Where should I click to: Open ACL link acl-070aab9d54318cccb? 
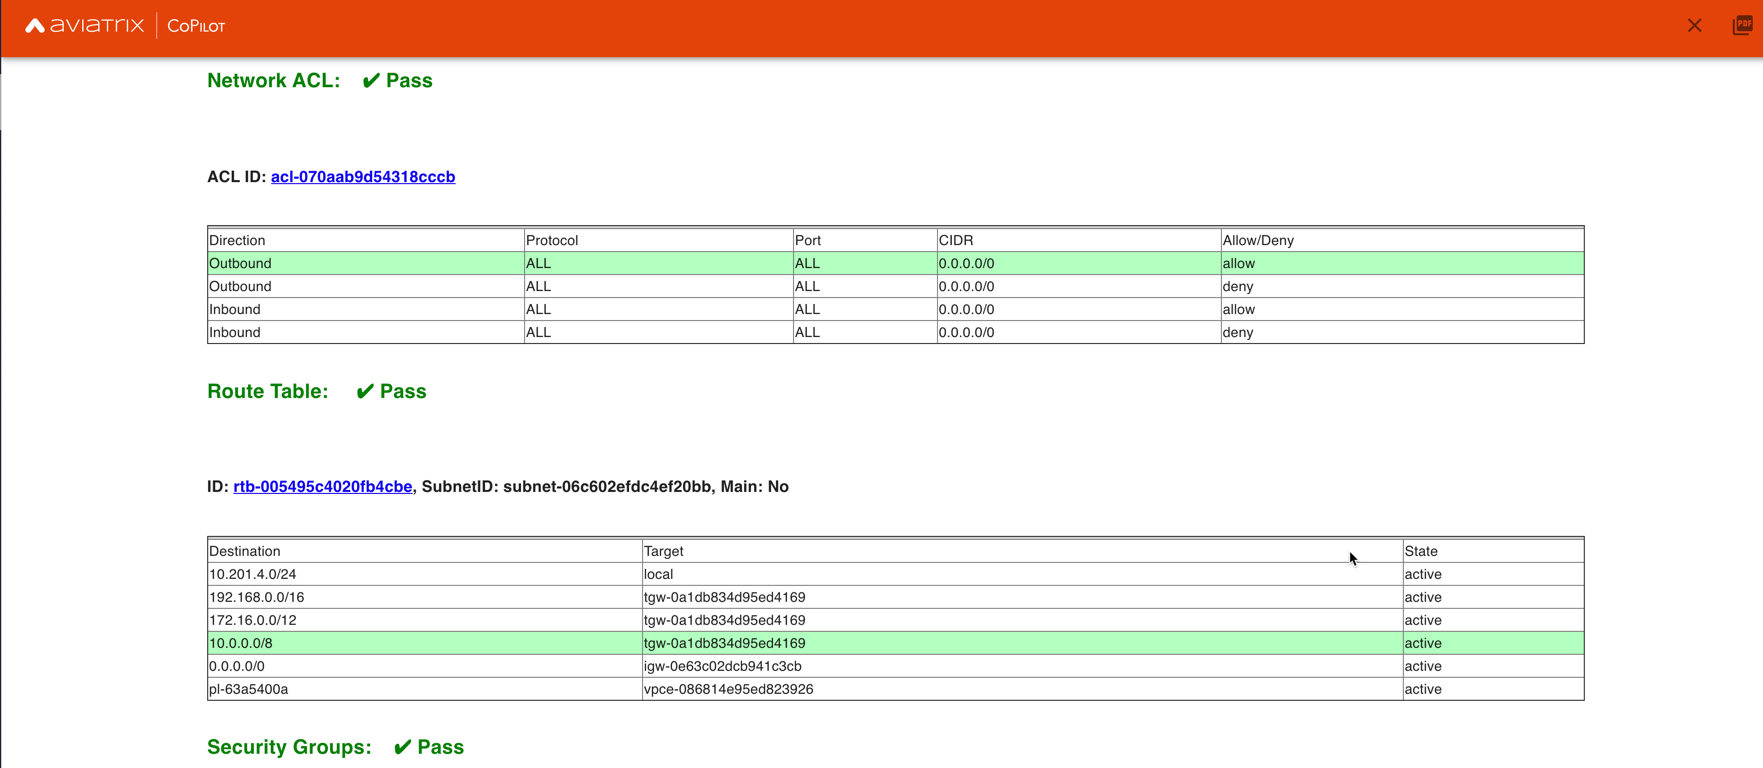(363, 177)
